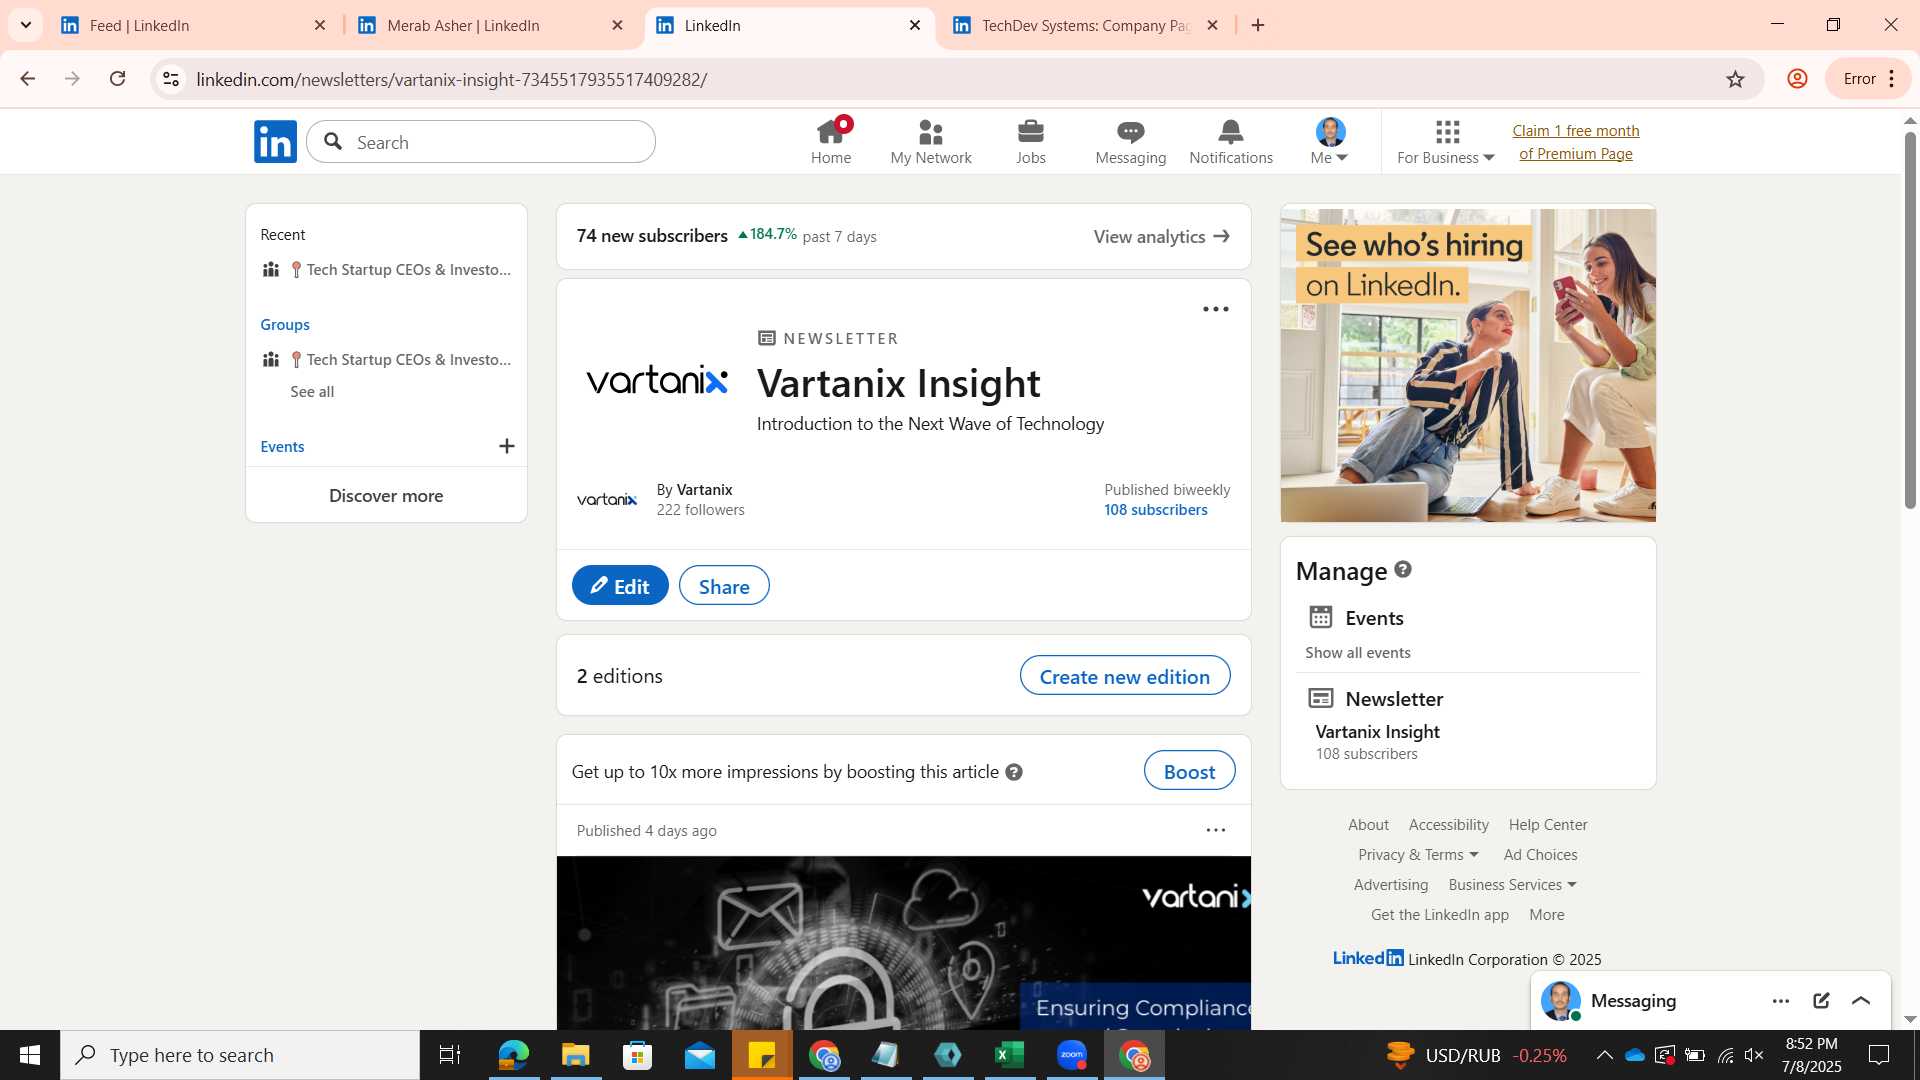Open the tab search dropdown arrow

coord(25,25)
